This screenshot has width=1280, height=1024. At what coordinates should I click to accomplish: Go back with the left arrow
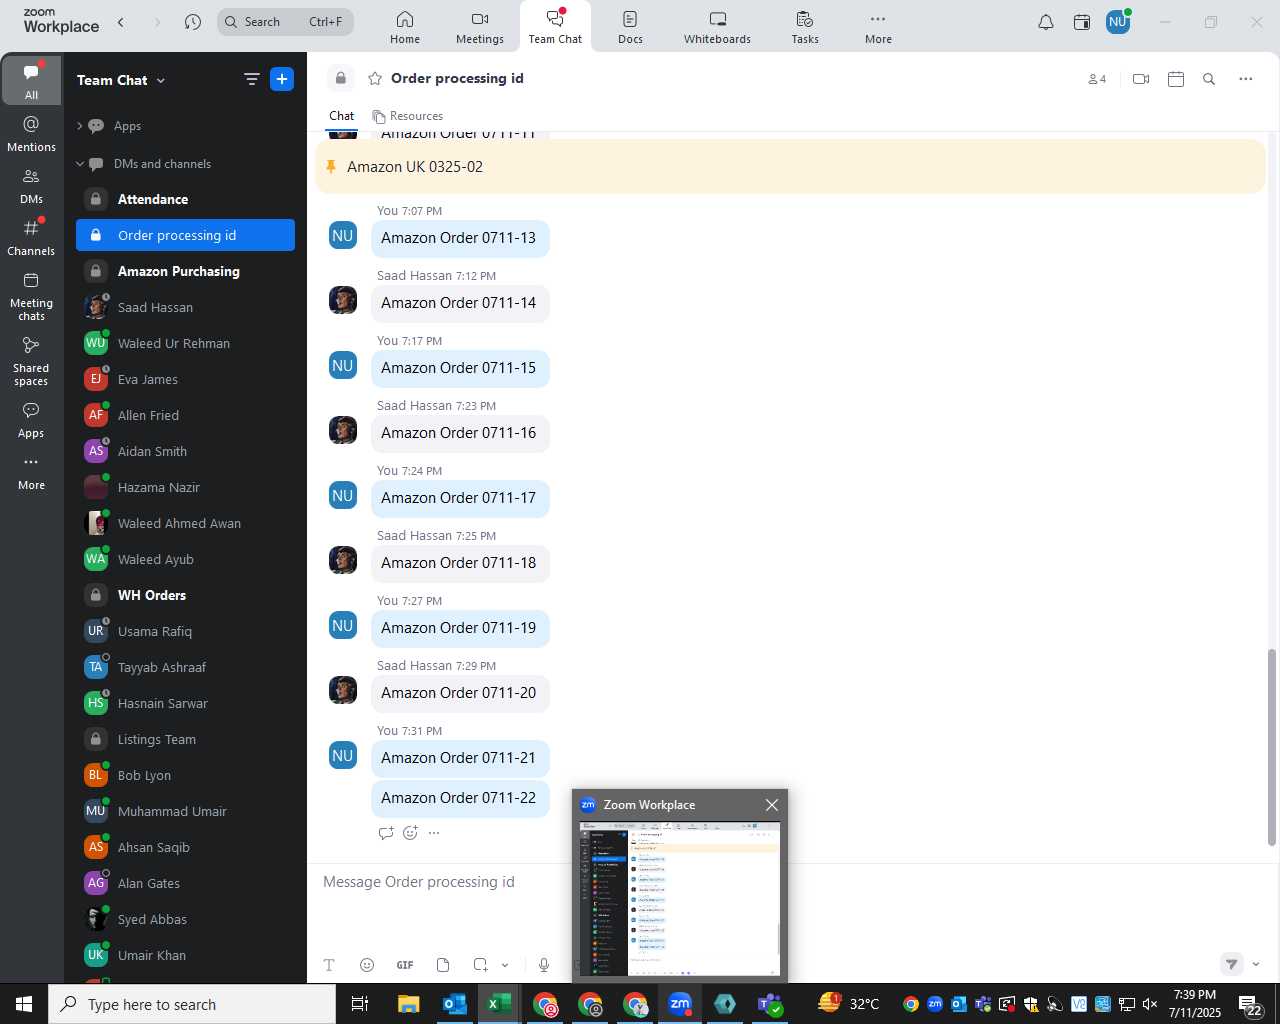121,22
